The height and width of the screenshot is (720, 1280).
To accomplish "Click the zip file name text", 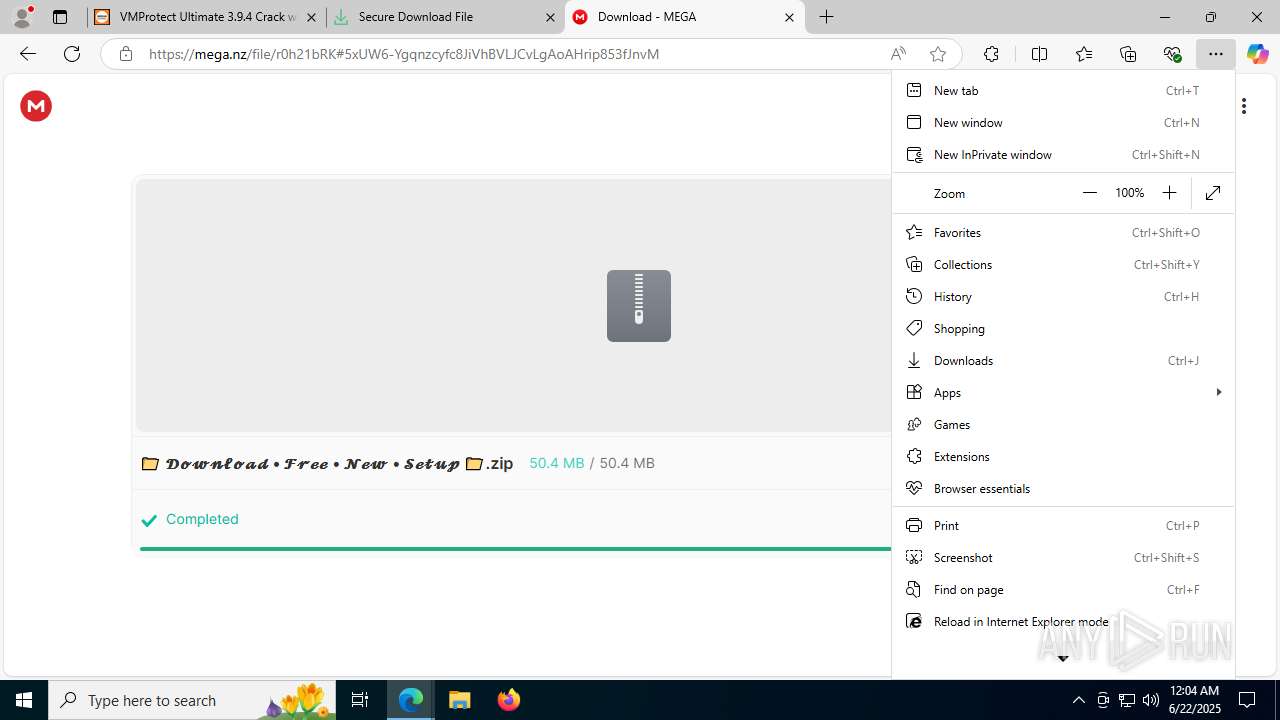I will (x=327, y=463).
